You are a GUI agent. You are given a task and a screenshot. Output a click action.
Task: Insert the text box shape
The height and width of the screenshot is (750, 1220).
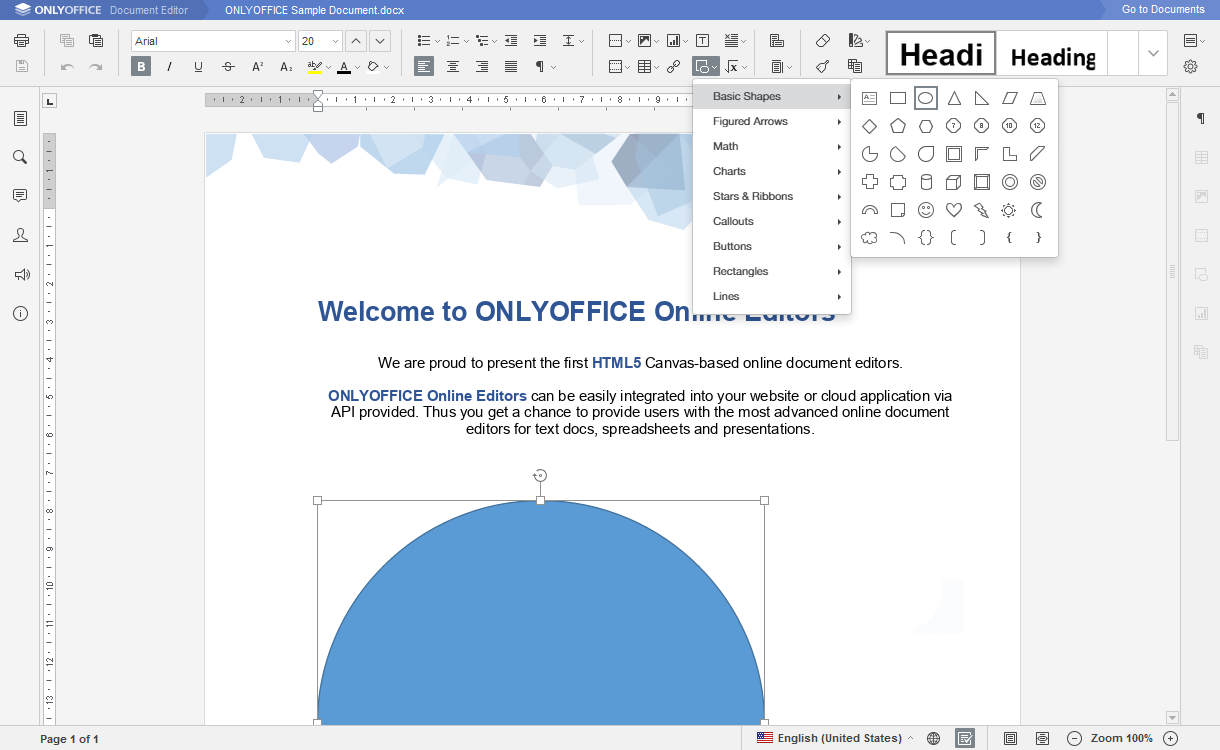(870, 98)
